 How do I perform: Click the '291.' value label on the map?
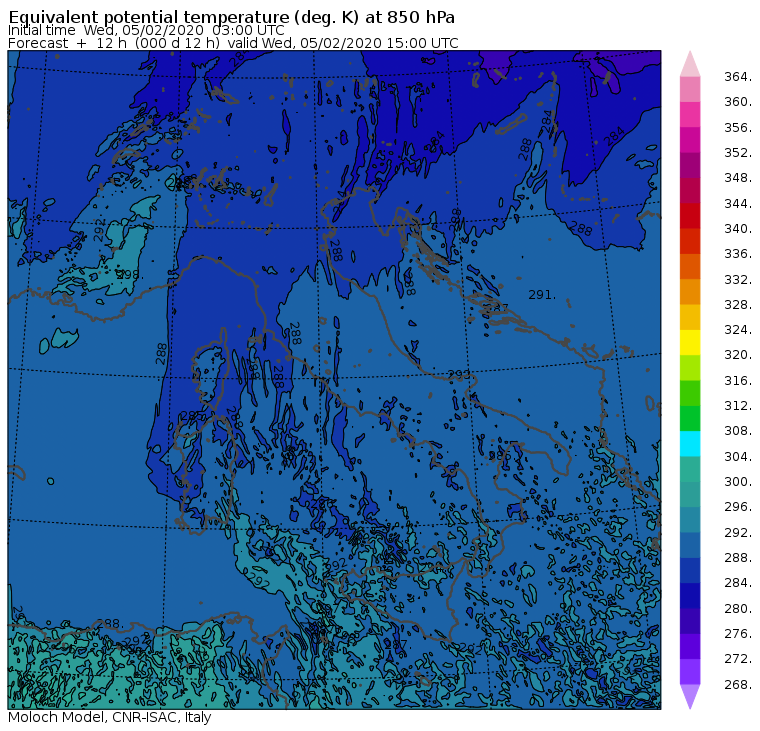pos(542,295)
